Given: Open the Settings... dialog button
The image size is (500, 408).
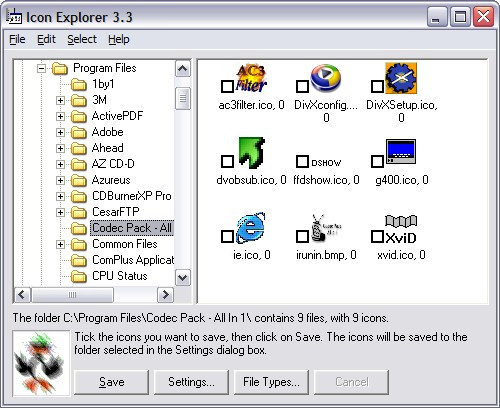Looking at the screenshot, I should (x=191, y=382).
